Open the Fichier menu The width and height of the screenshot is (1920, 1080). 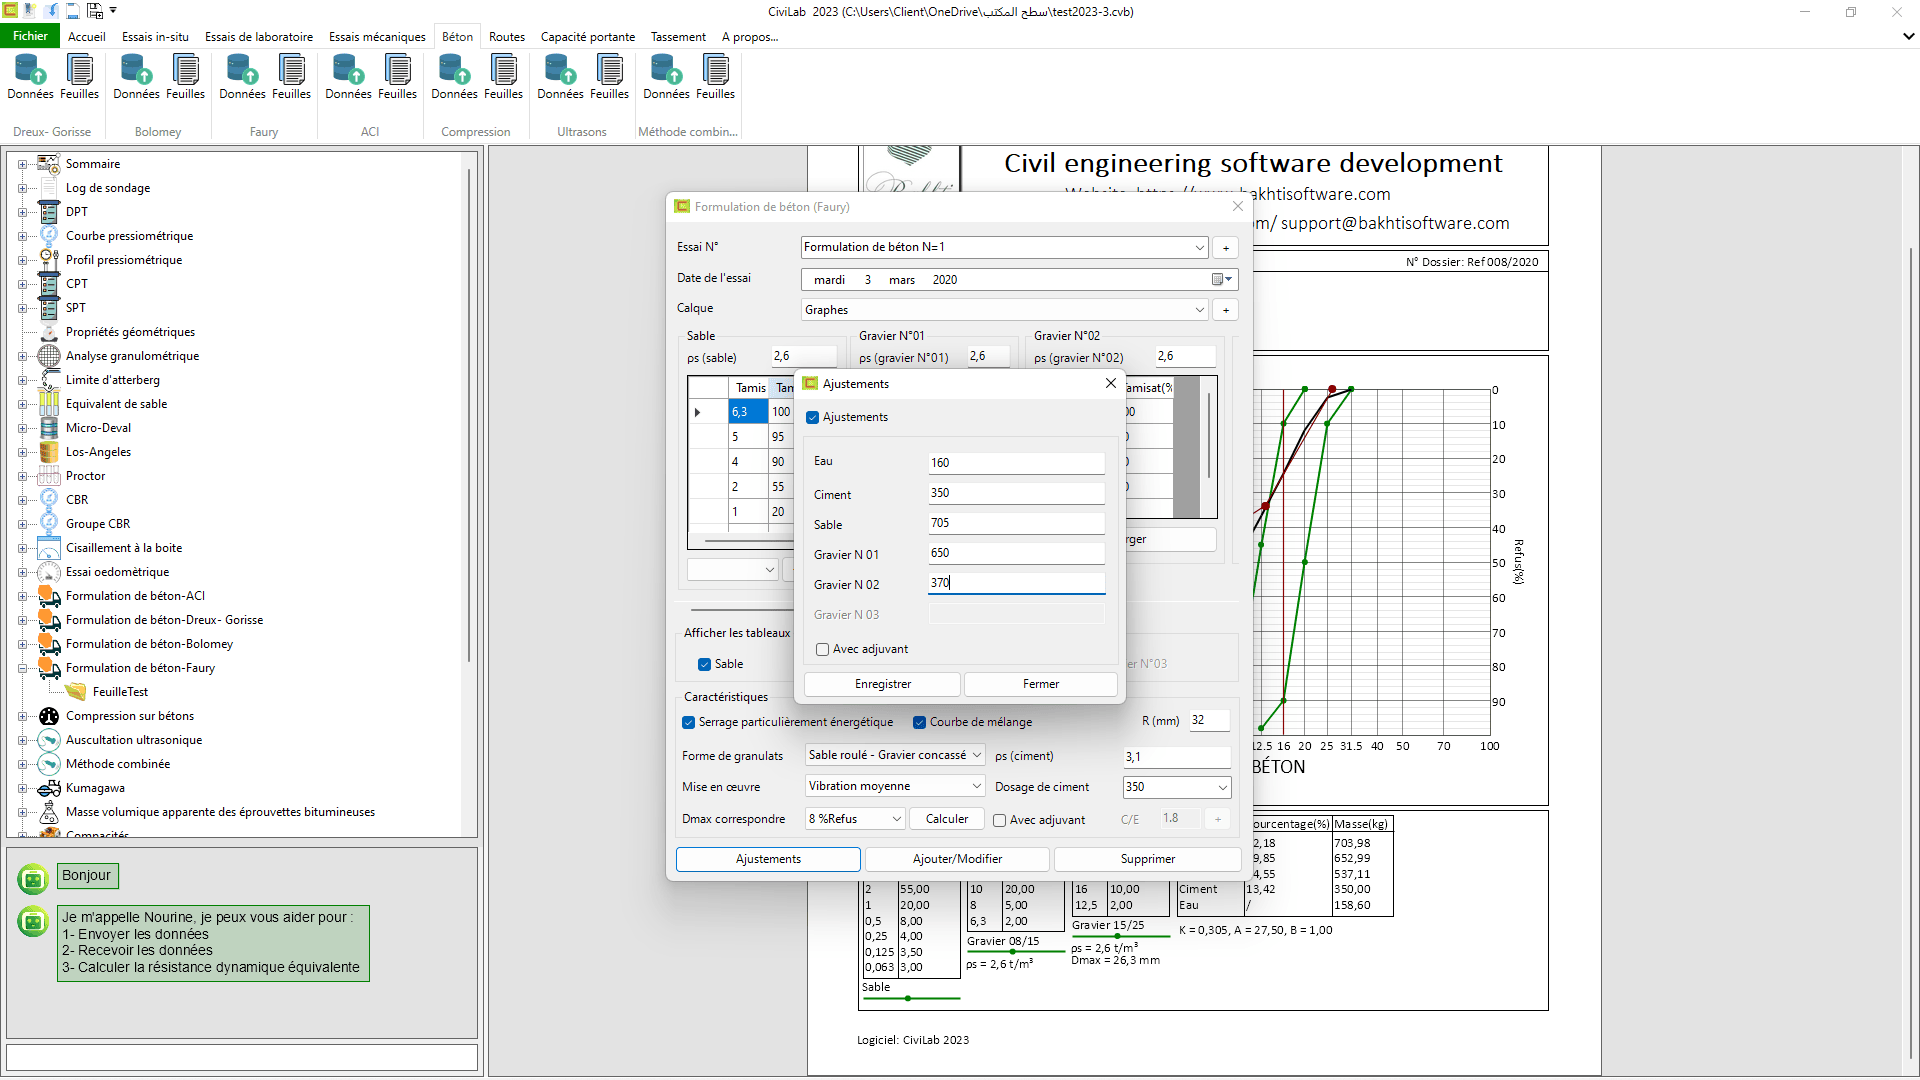click(30, 36)
